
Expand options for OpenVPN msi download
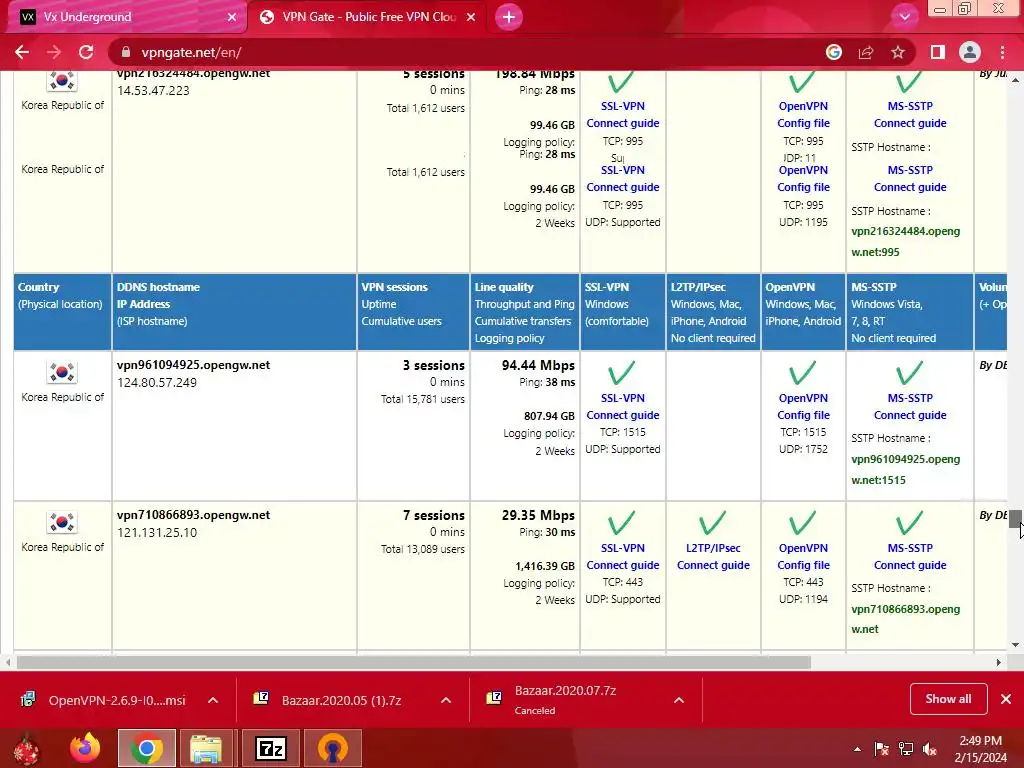213,700
